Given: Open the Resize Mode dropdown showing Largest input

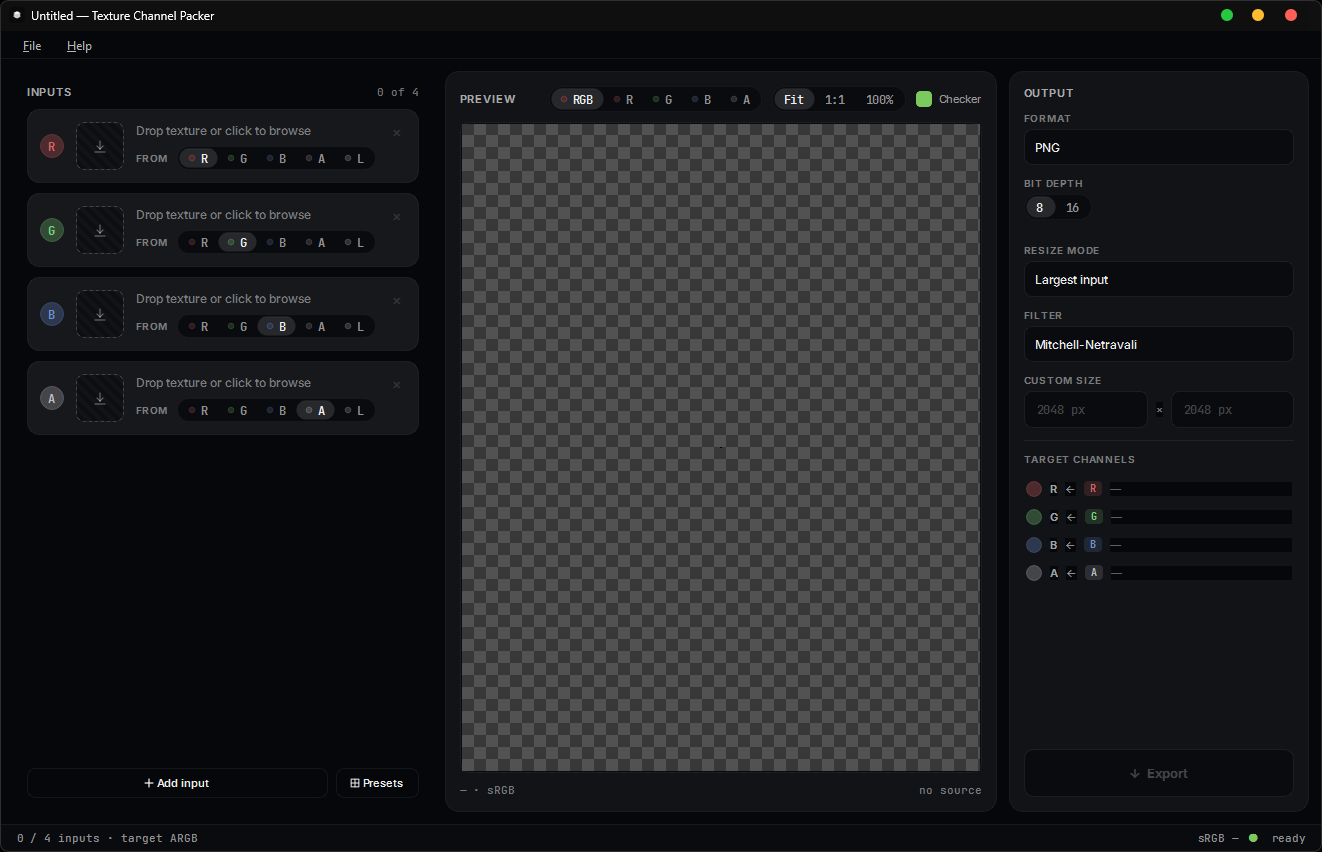Looking at the screenshot, I should pos(1158,279).
